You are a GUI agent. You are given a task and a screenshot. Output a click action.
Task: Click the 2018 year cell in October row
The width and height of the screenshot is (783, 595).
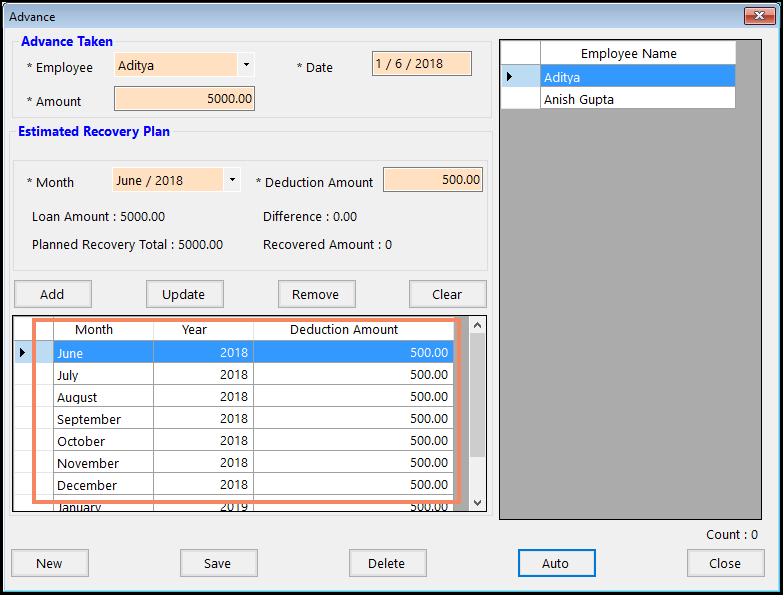point(204,440)
